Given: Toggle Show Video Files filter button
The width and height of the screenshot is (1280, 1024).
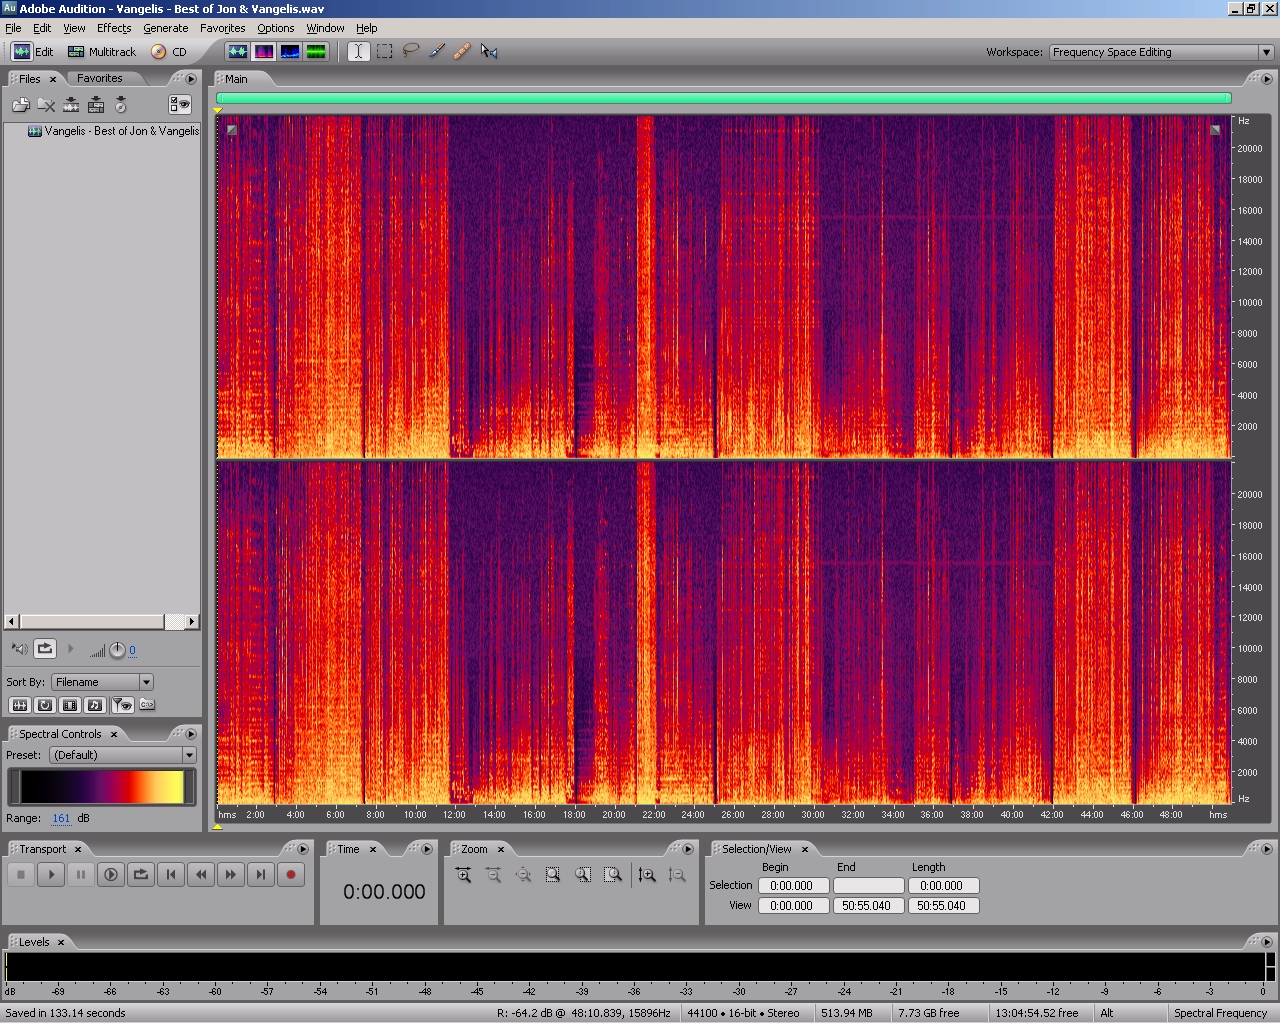Looking at the screenshot, I should tap(70, 705).
